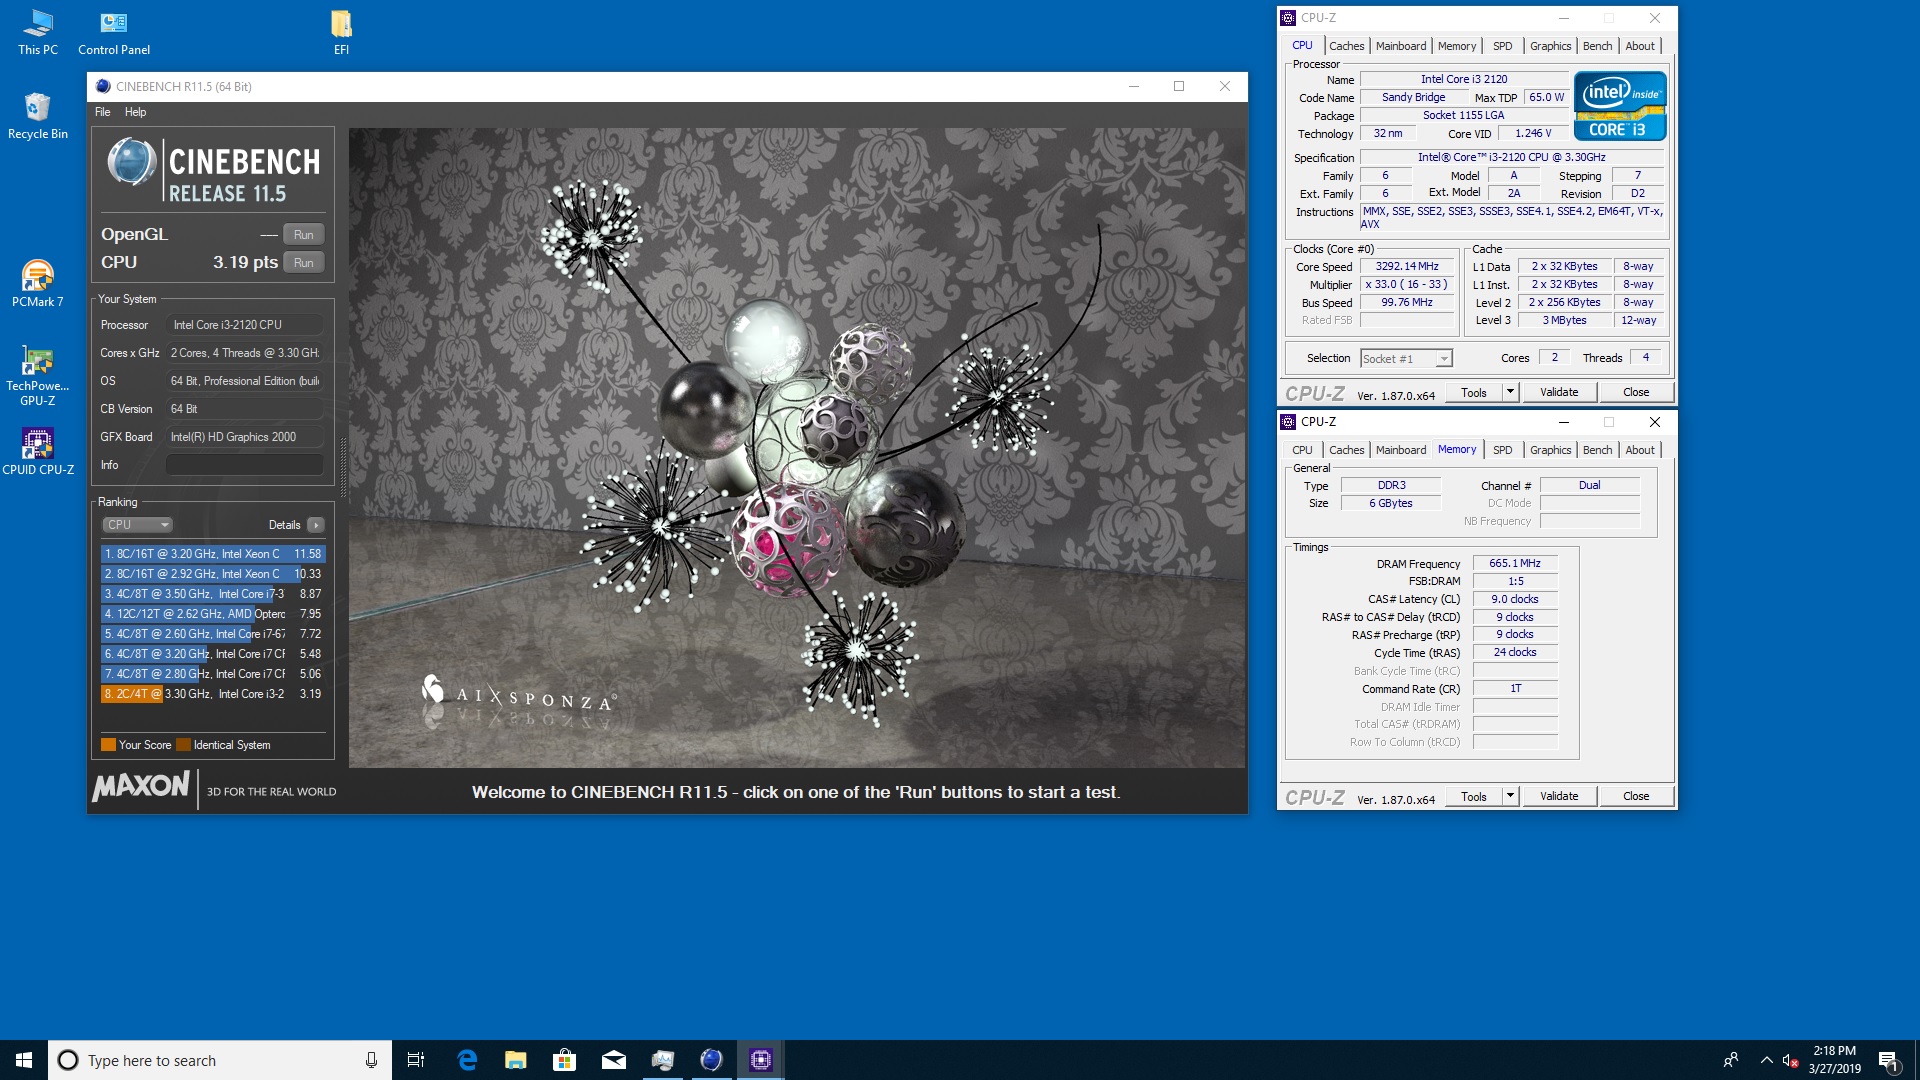Open Graphics tab in top CPU-Z
Image resolution: width=1920 pixels, height=1080 pixels.
pos(1550,46)
